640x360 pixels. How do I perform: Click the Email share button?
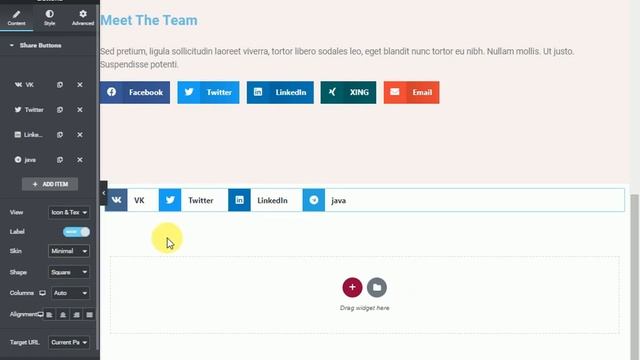411,92
